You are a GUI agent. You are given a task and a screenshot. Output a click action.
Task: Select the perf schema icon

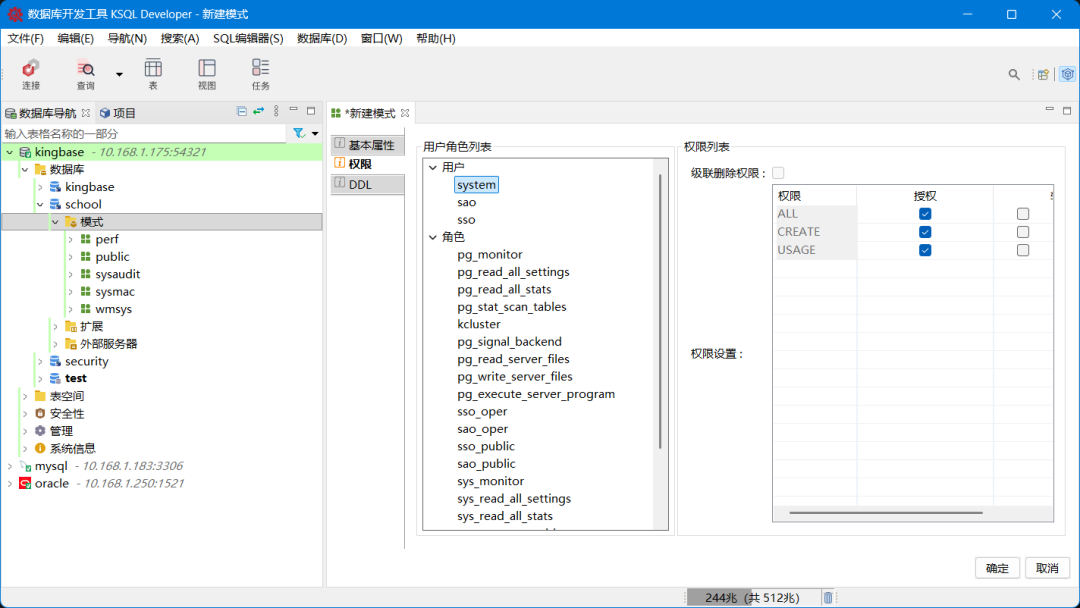point(85,239)
